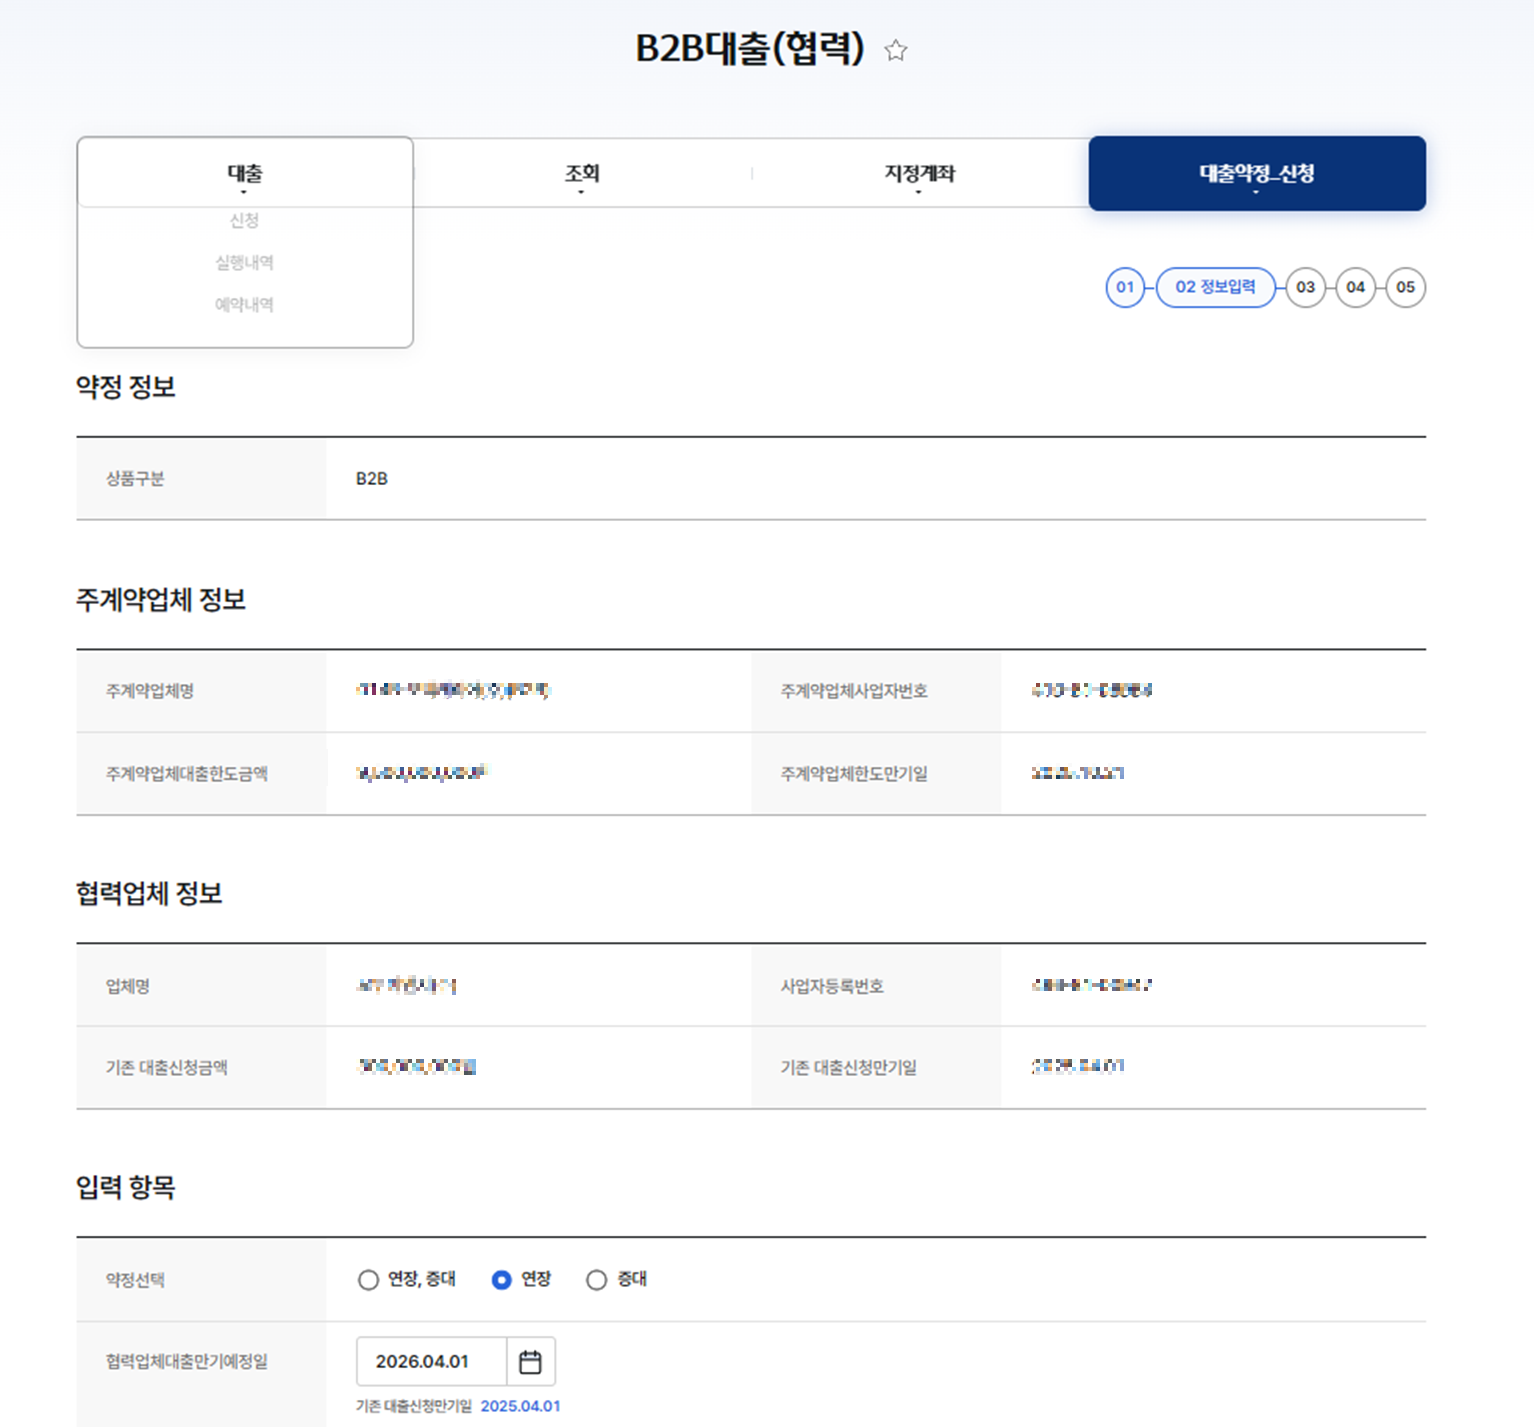
Task: Expand the 대출 menu tab
Action: (x=245, y=173)
